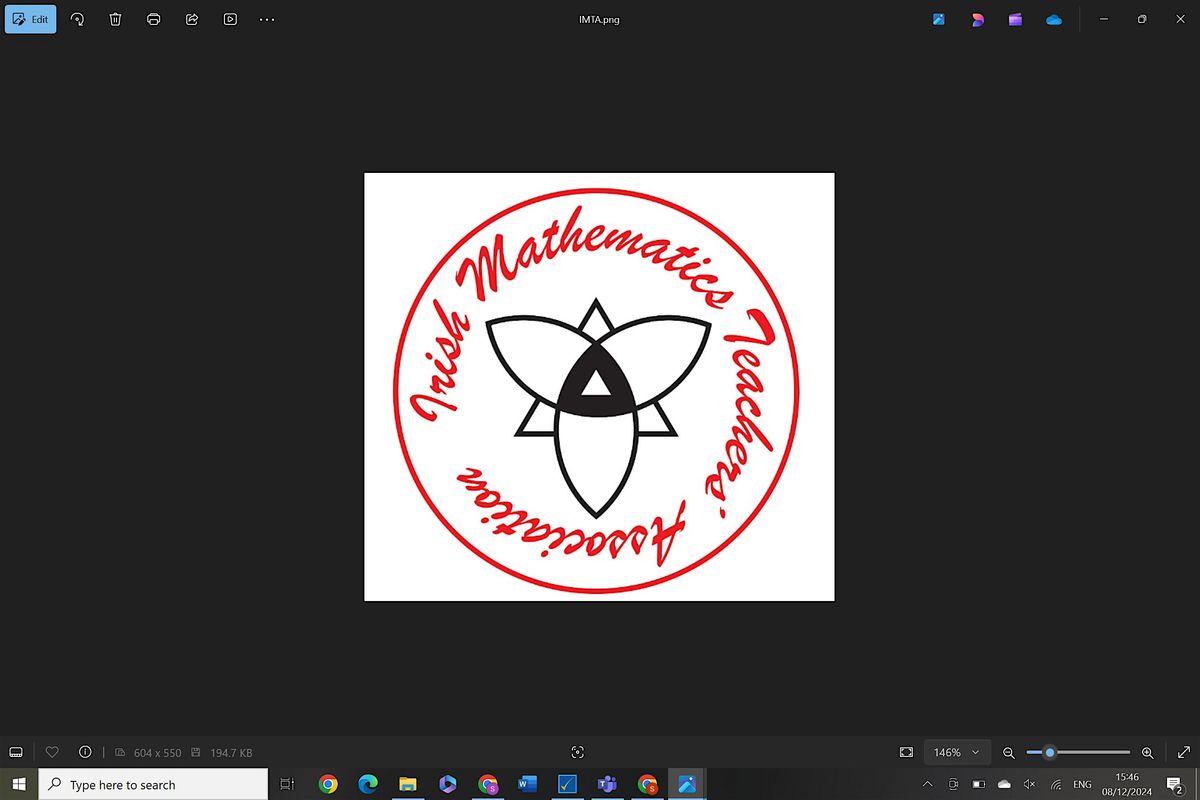Open OneDrive from the cloud icon
This screenshot has width=1200, height=800.
(1053, 19)
